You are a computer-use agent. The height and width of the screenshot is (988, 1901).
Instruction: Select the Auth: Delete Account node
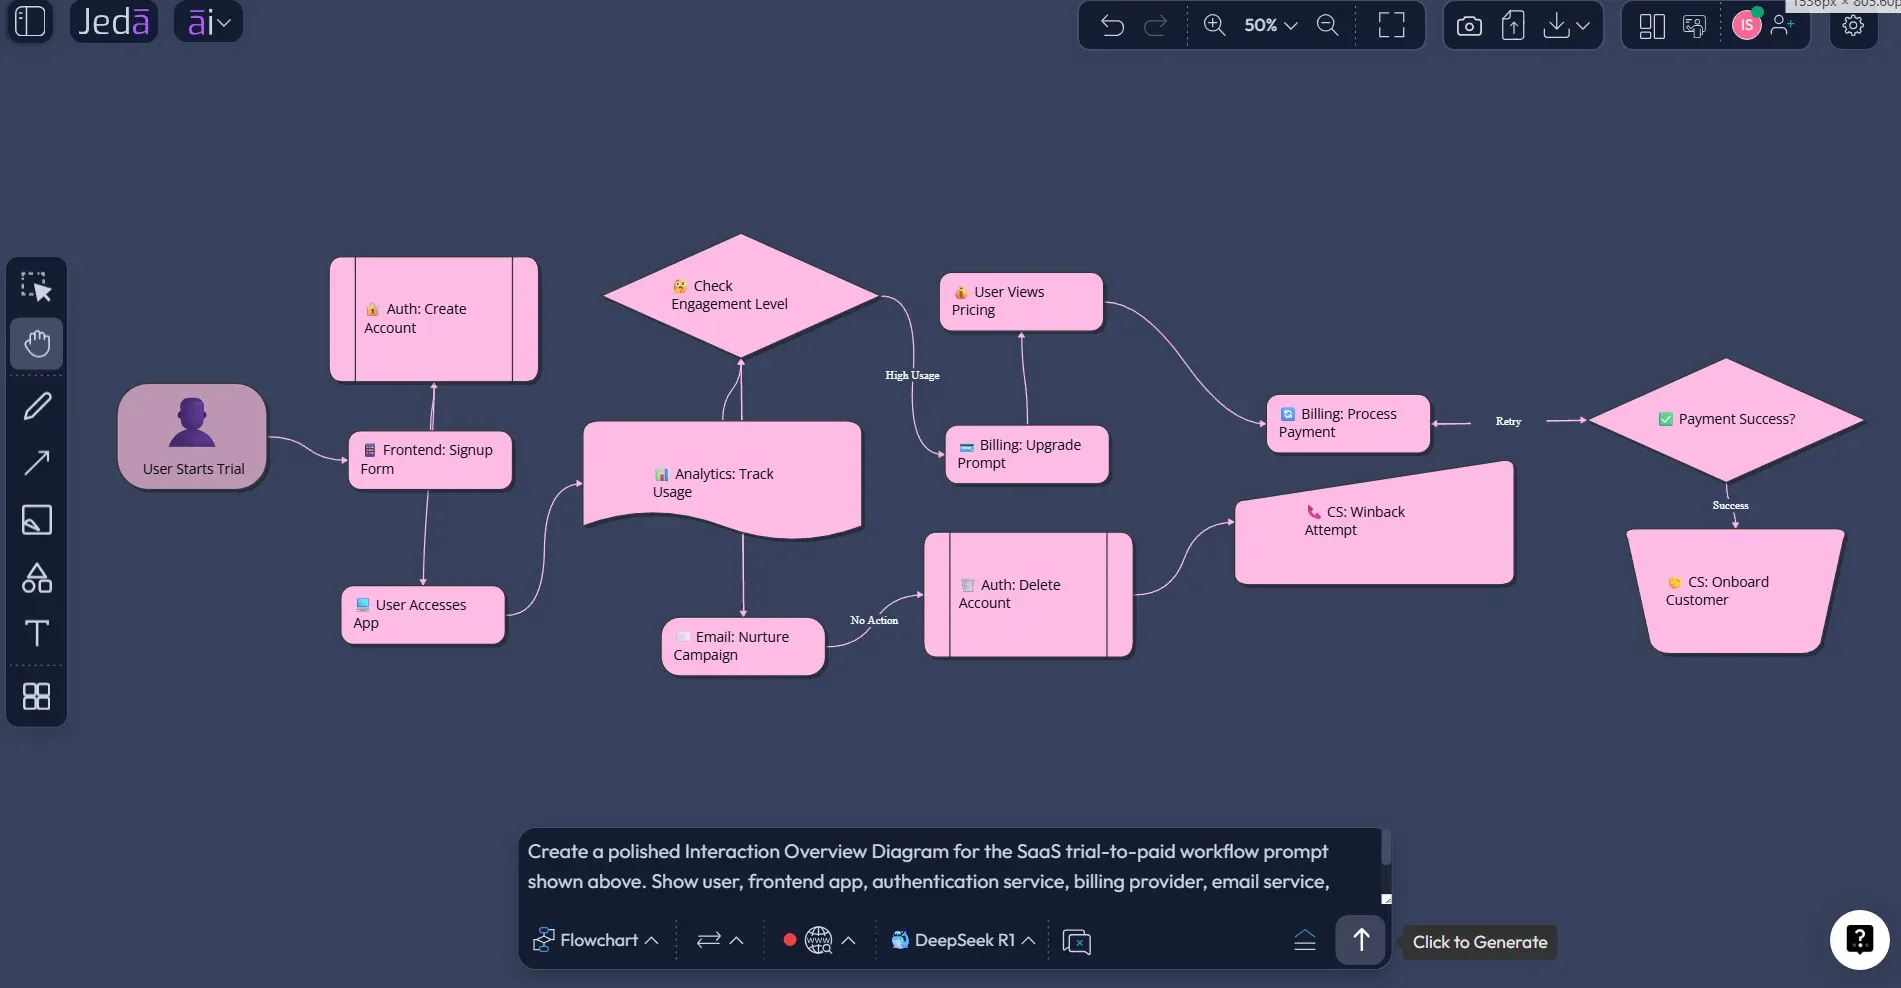point(1028,594)
